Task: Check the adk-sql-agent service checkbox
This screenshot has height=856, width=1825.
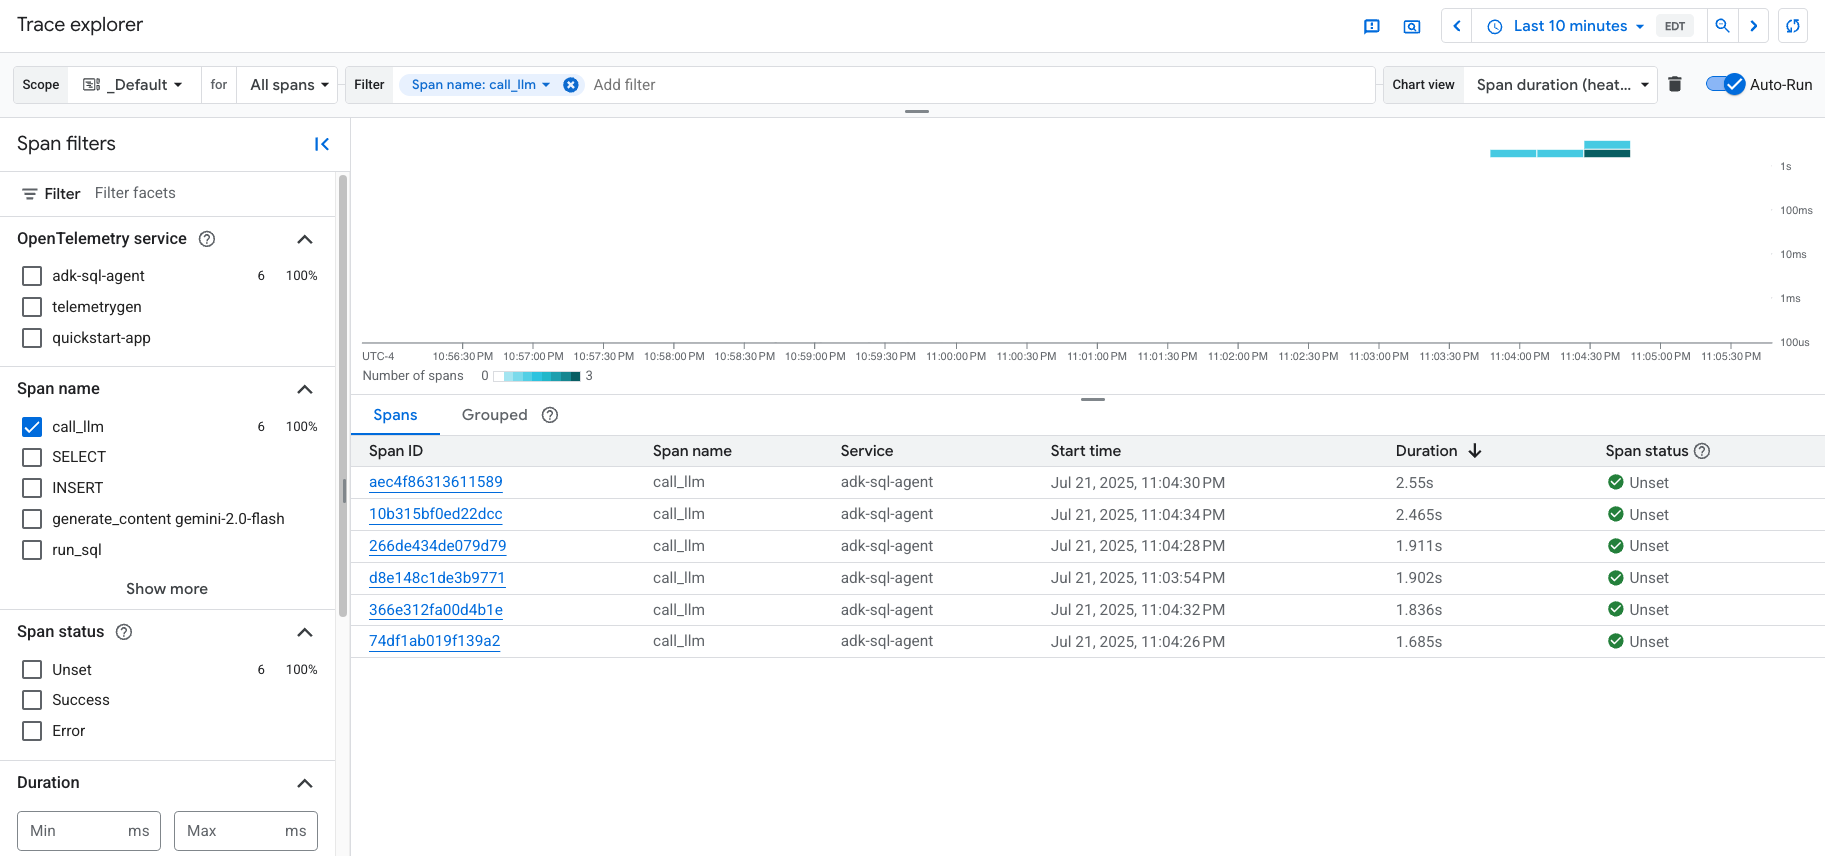Action: pyautogui.click(x=32, y=276)
